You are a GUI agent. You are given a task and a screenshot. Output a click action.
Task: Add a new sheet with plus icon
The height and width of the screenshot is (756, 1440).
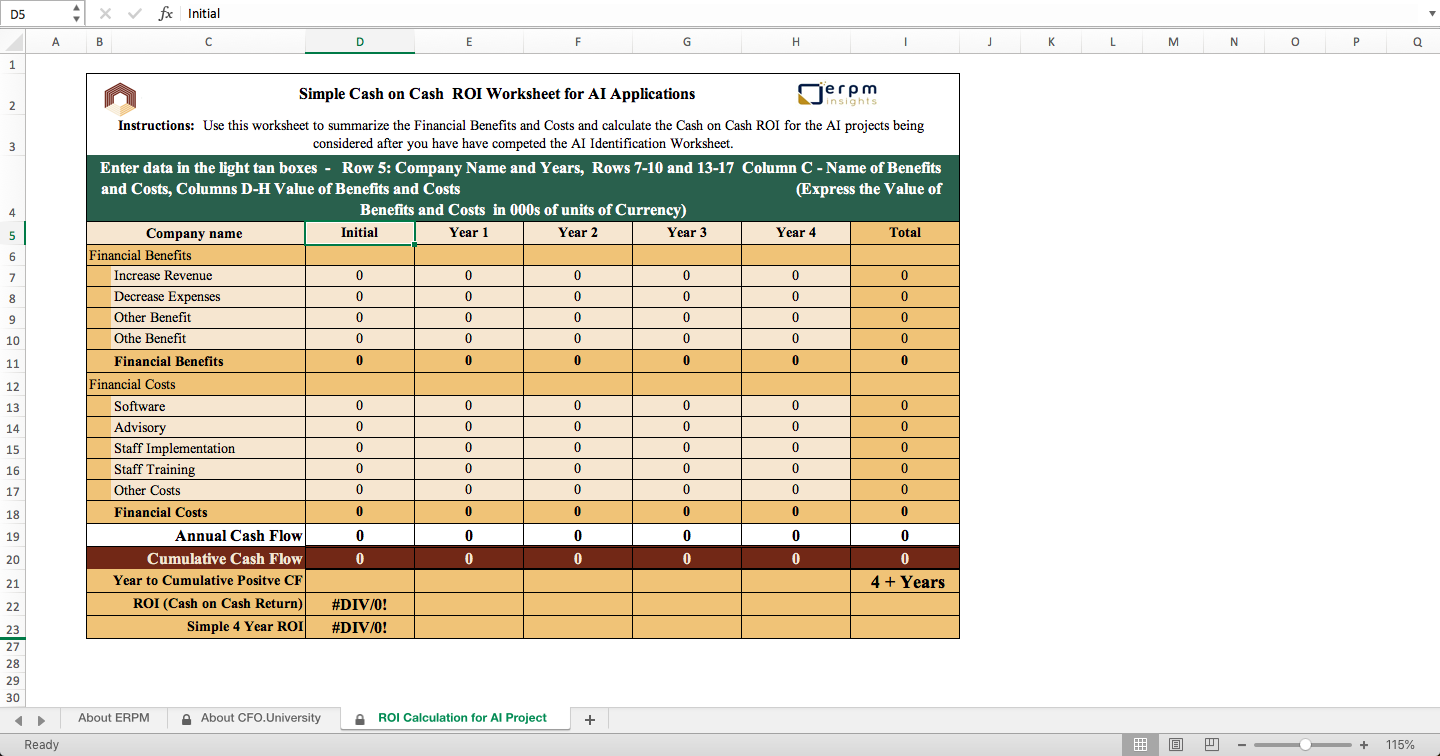[x=590, y=719]
